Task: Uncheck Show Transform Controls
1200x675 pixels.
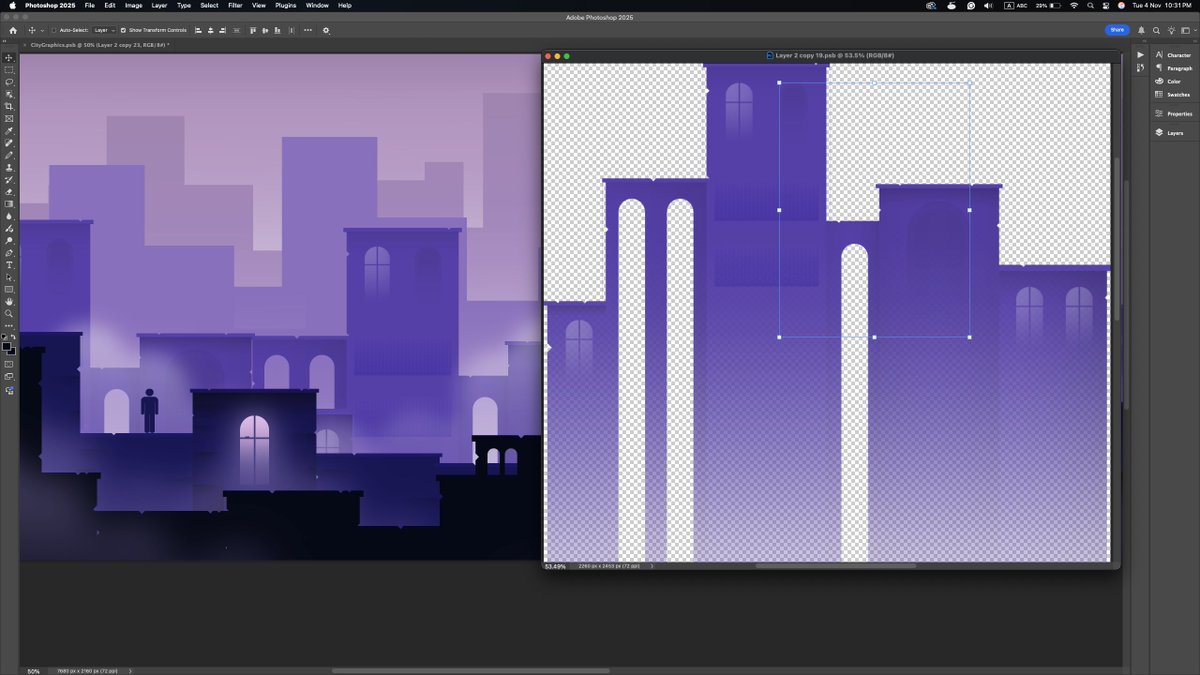Action: click(123, 30)
